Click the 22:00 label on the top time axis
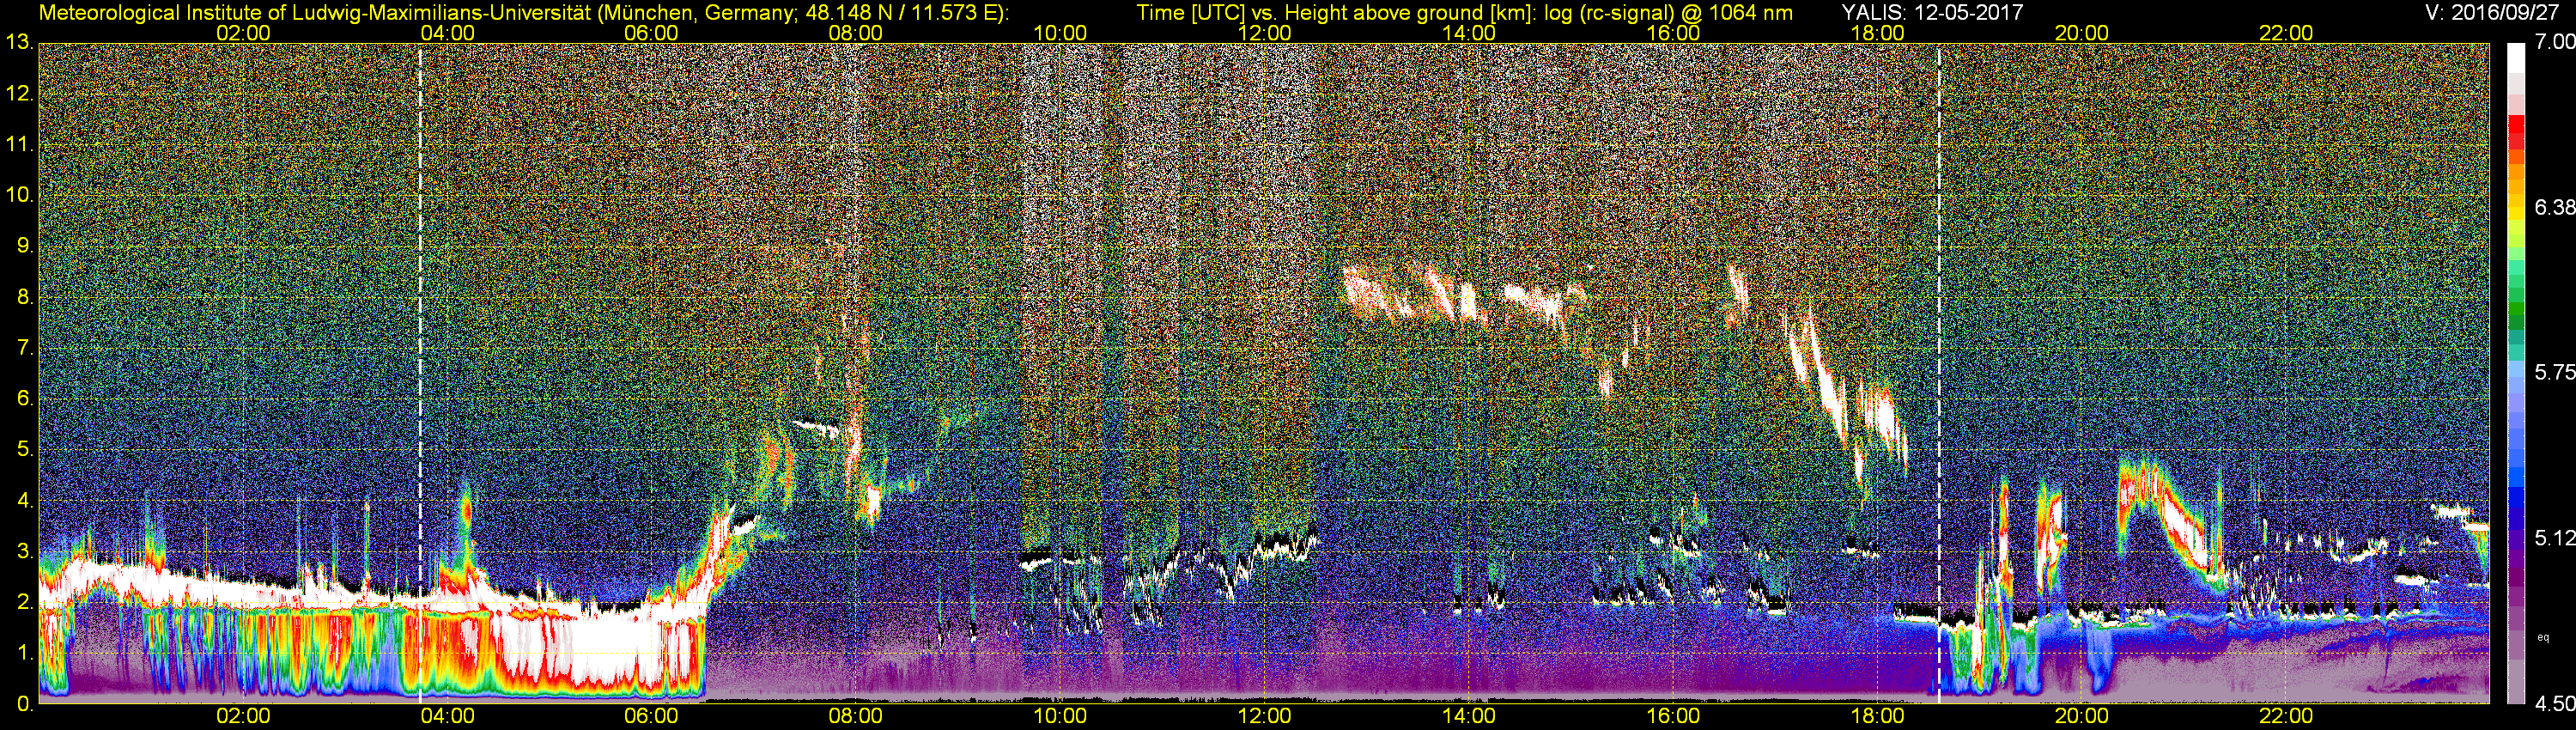This screenshot has height=730, width=2576. click(2286, 33)
